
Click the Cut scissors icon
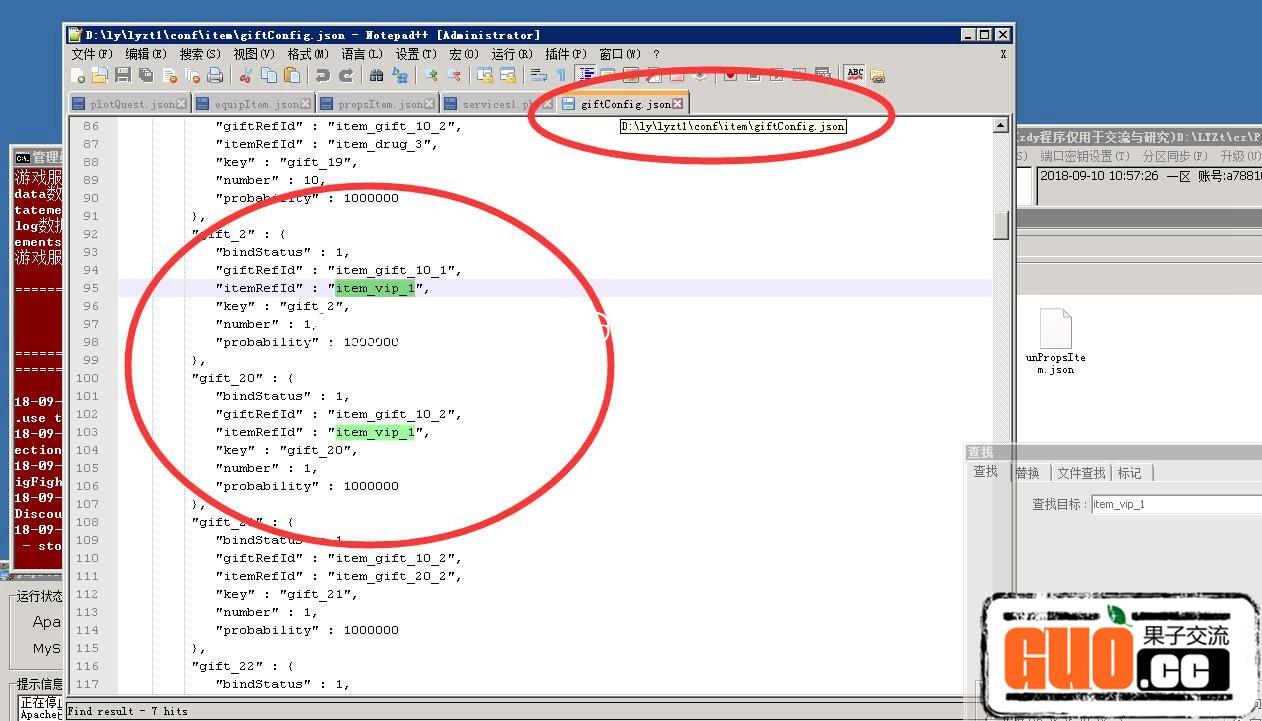tap(245, 76)
